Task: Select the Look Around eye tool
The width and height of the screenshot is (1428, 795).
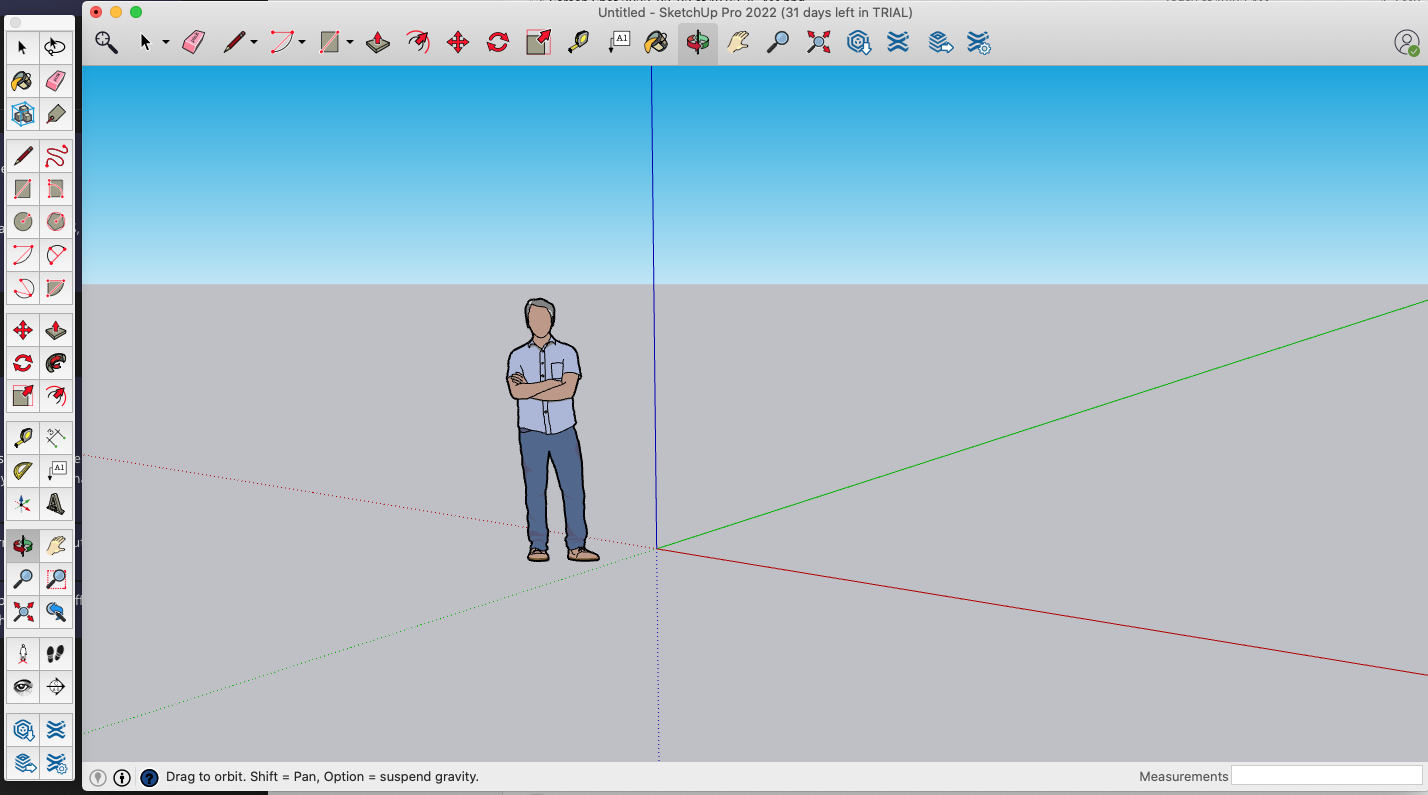Action: (x=23, y=687)
